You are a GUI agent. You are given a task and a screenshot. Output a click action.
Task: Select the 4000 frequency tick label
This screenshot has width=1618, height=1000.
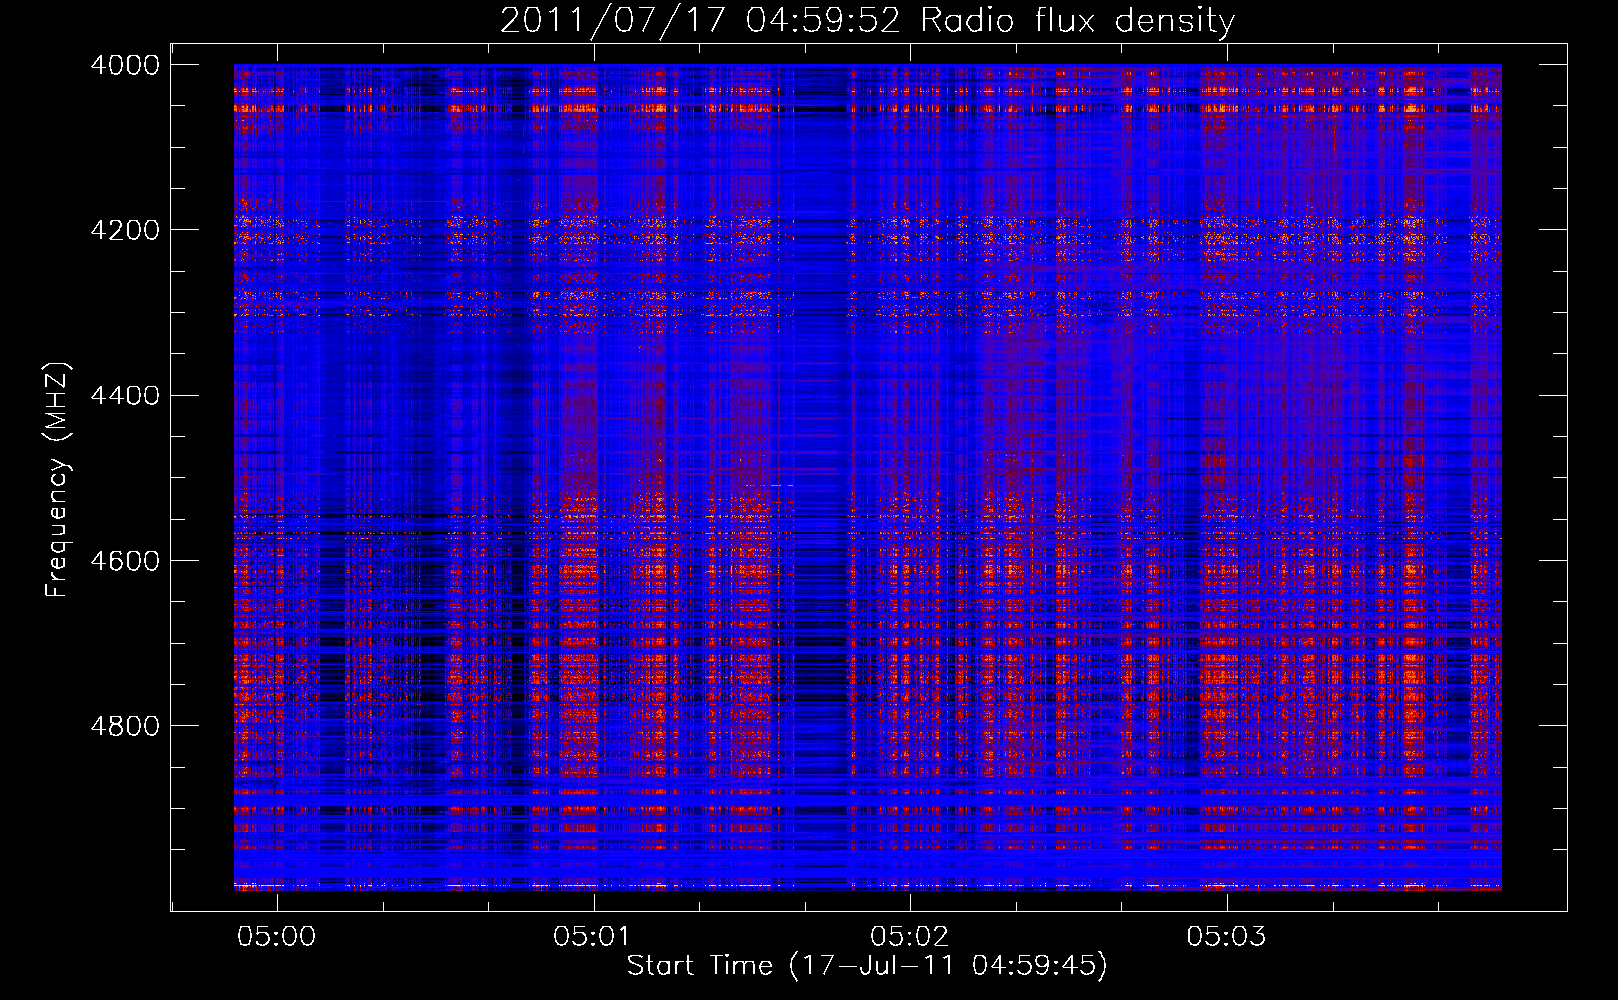pyautogui.click(x=124, y=65)
